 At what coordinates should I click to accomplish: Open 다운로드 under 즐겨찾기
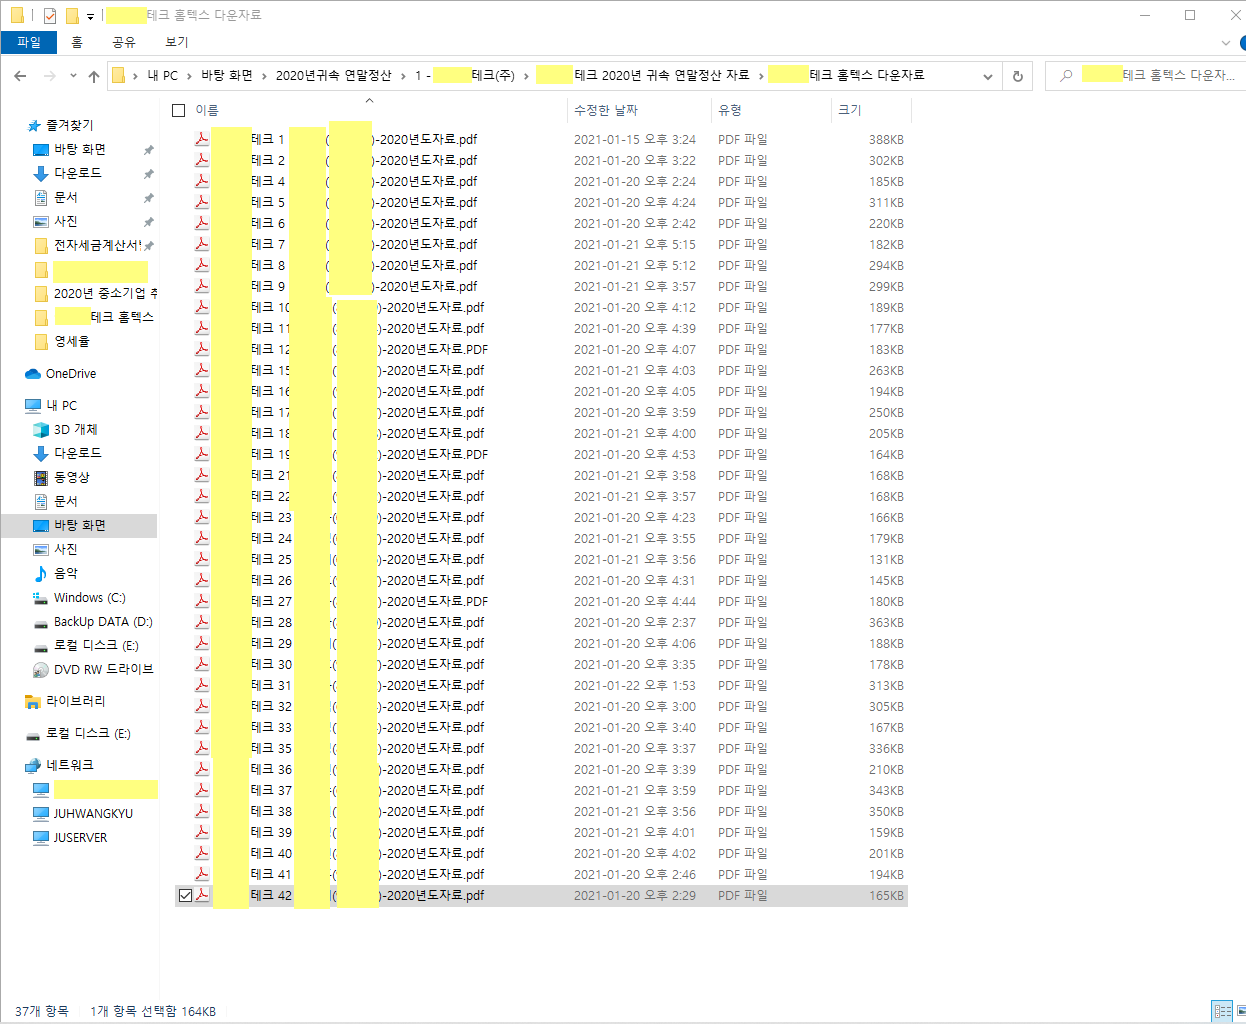[78, 173]
